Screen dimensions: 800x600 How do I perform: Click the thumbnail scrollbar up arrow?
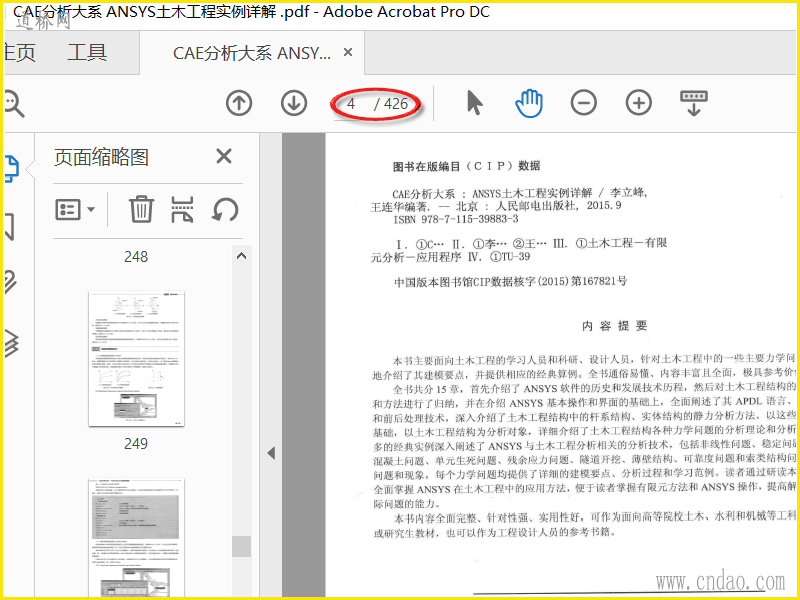[x=242, y=256]
